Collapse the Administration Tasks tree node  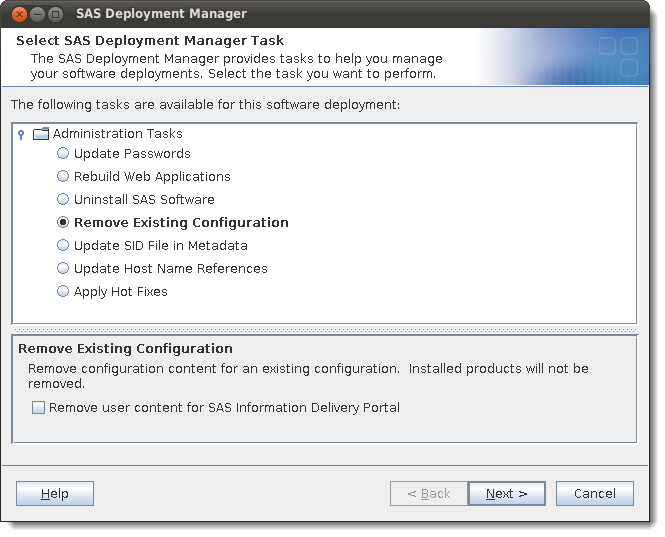(x=21, y=135)
